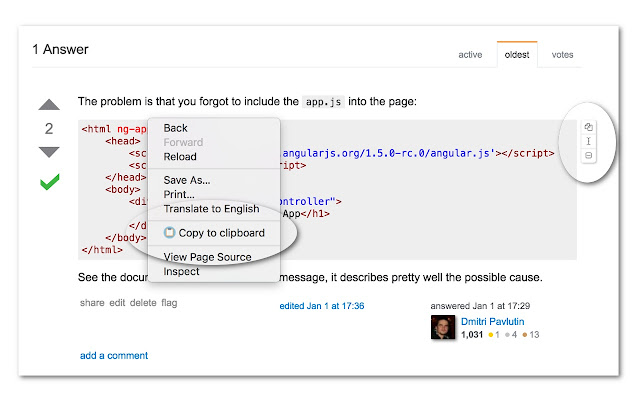Downvote the answer with the down arrow
This screenshot has height=400, width=640.
click(x=49, y=152)
